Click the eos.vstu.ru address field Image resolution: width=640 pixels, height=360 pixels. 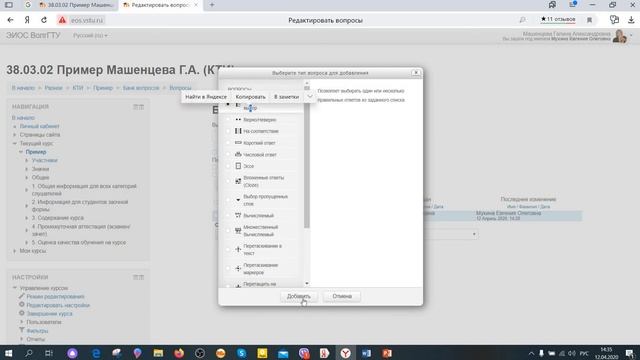point(87,20)
